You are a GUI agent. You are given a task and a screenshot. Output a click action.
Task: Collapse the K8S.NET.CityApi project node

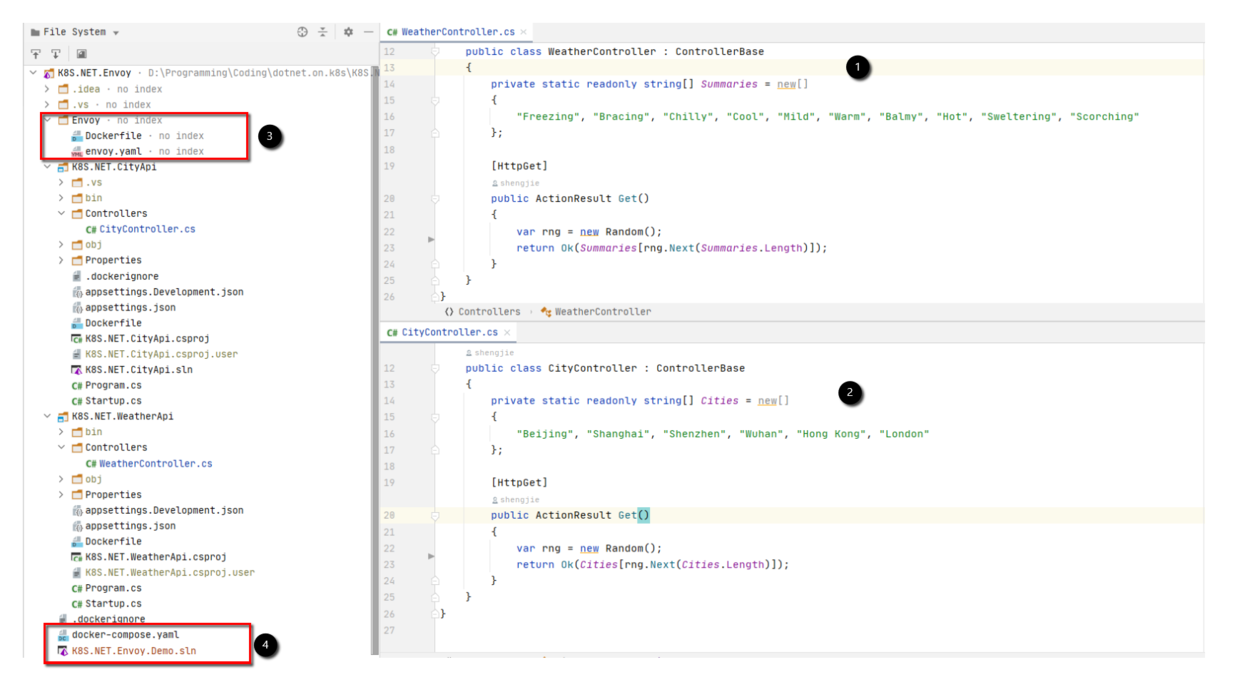coord(47,167)
